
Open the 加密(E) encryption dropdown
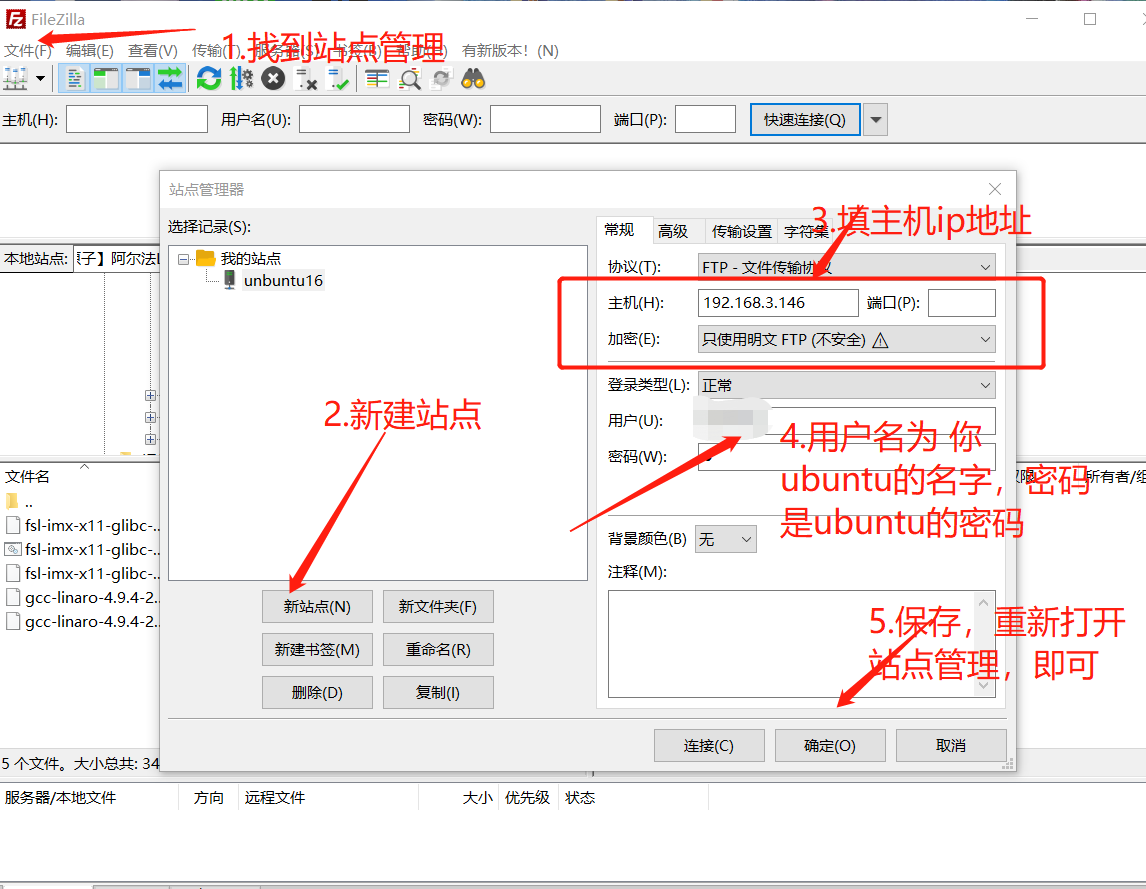point(846,339)
